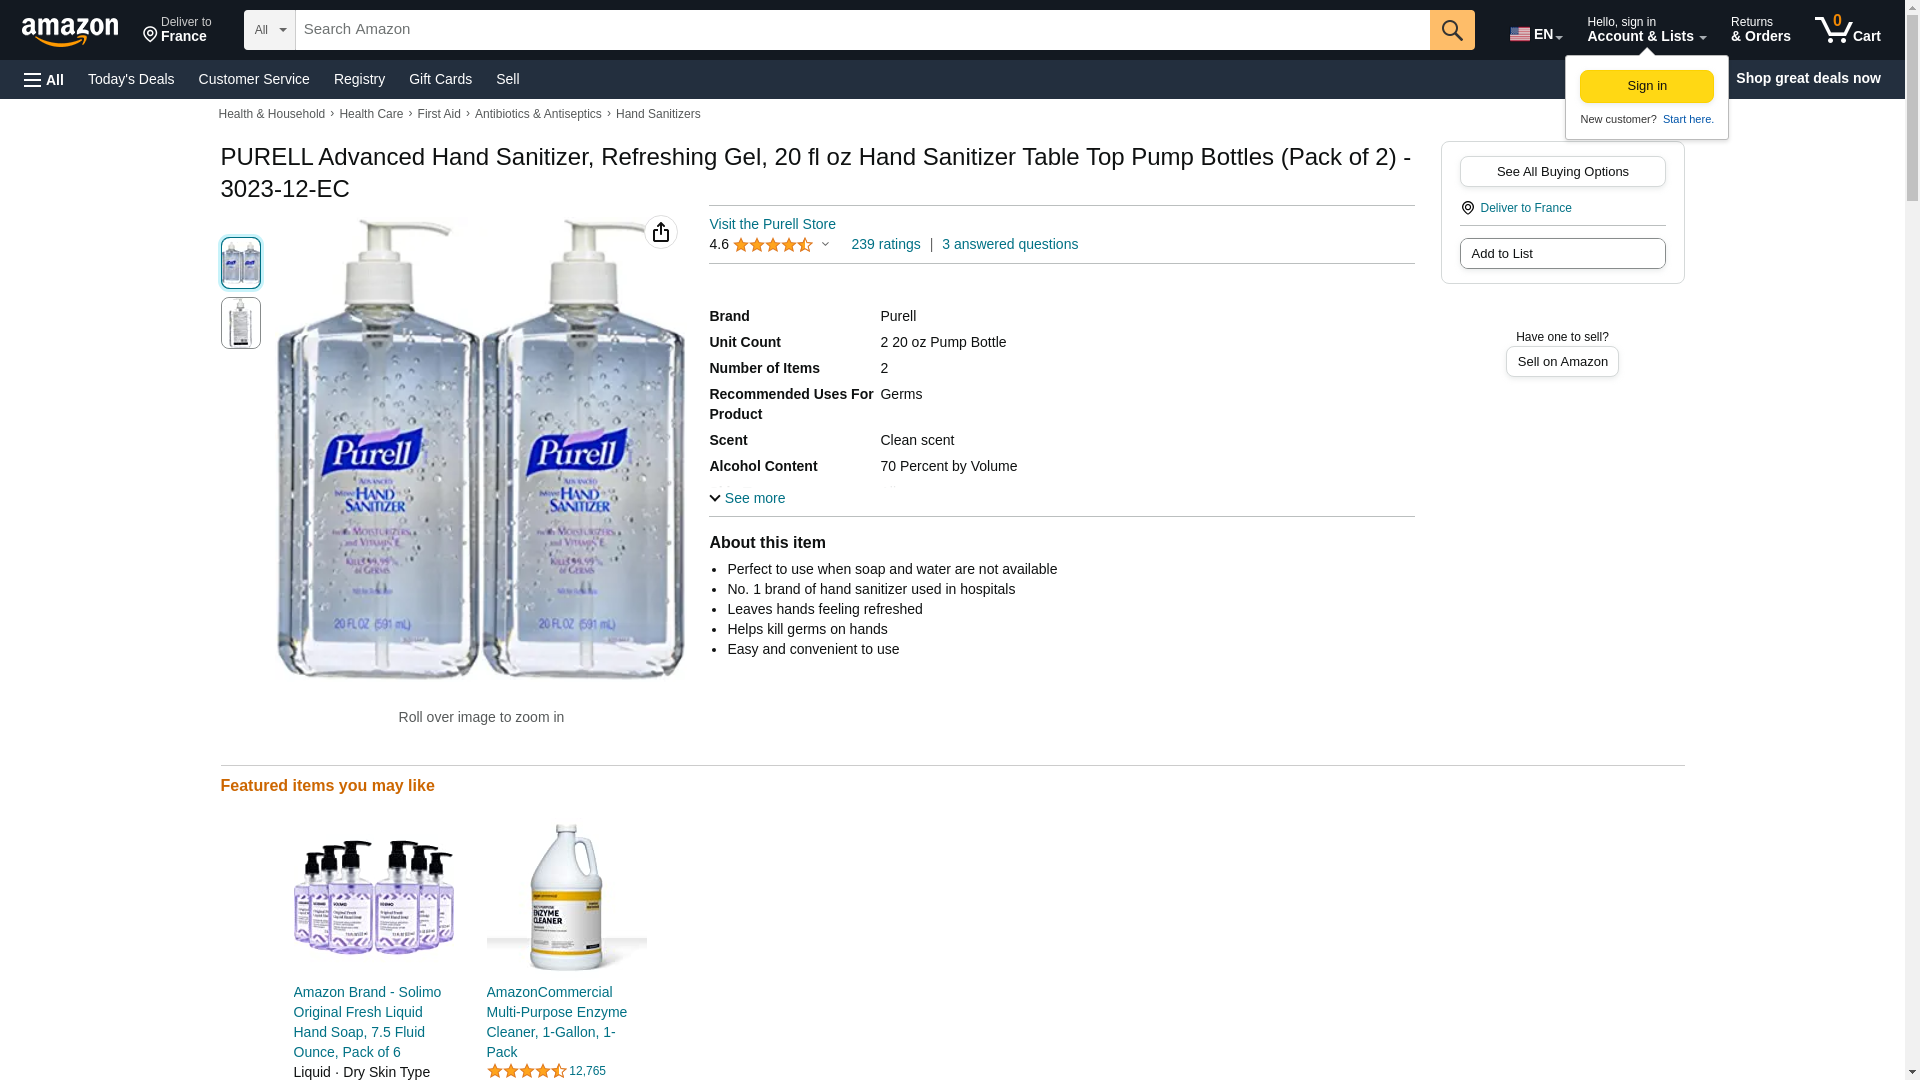Expand See more product details
1920x1080 pixels.
click(747, 498)
